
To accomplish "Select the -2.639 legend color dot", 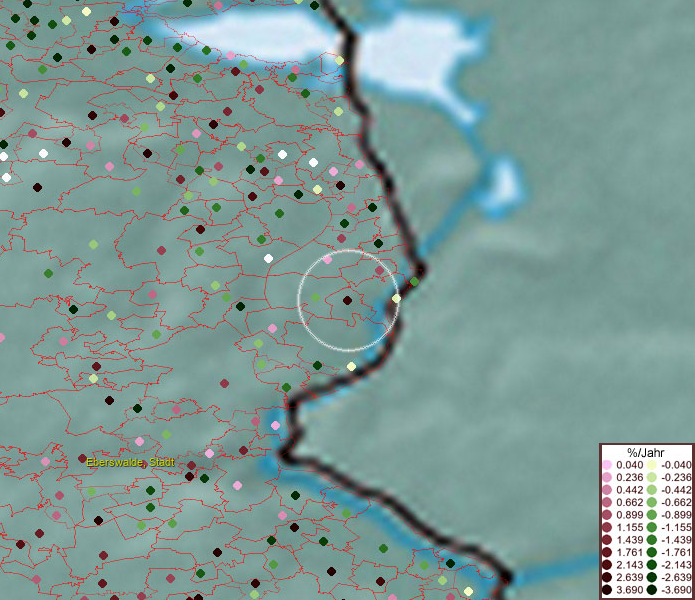I will coord(652,577).
